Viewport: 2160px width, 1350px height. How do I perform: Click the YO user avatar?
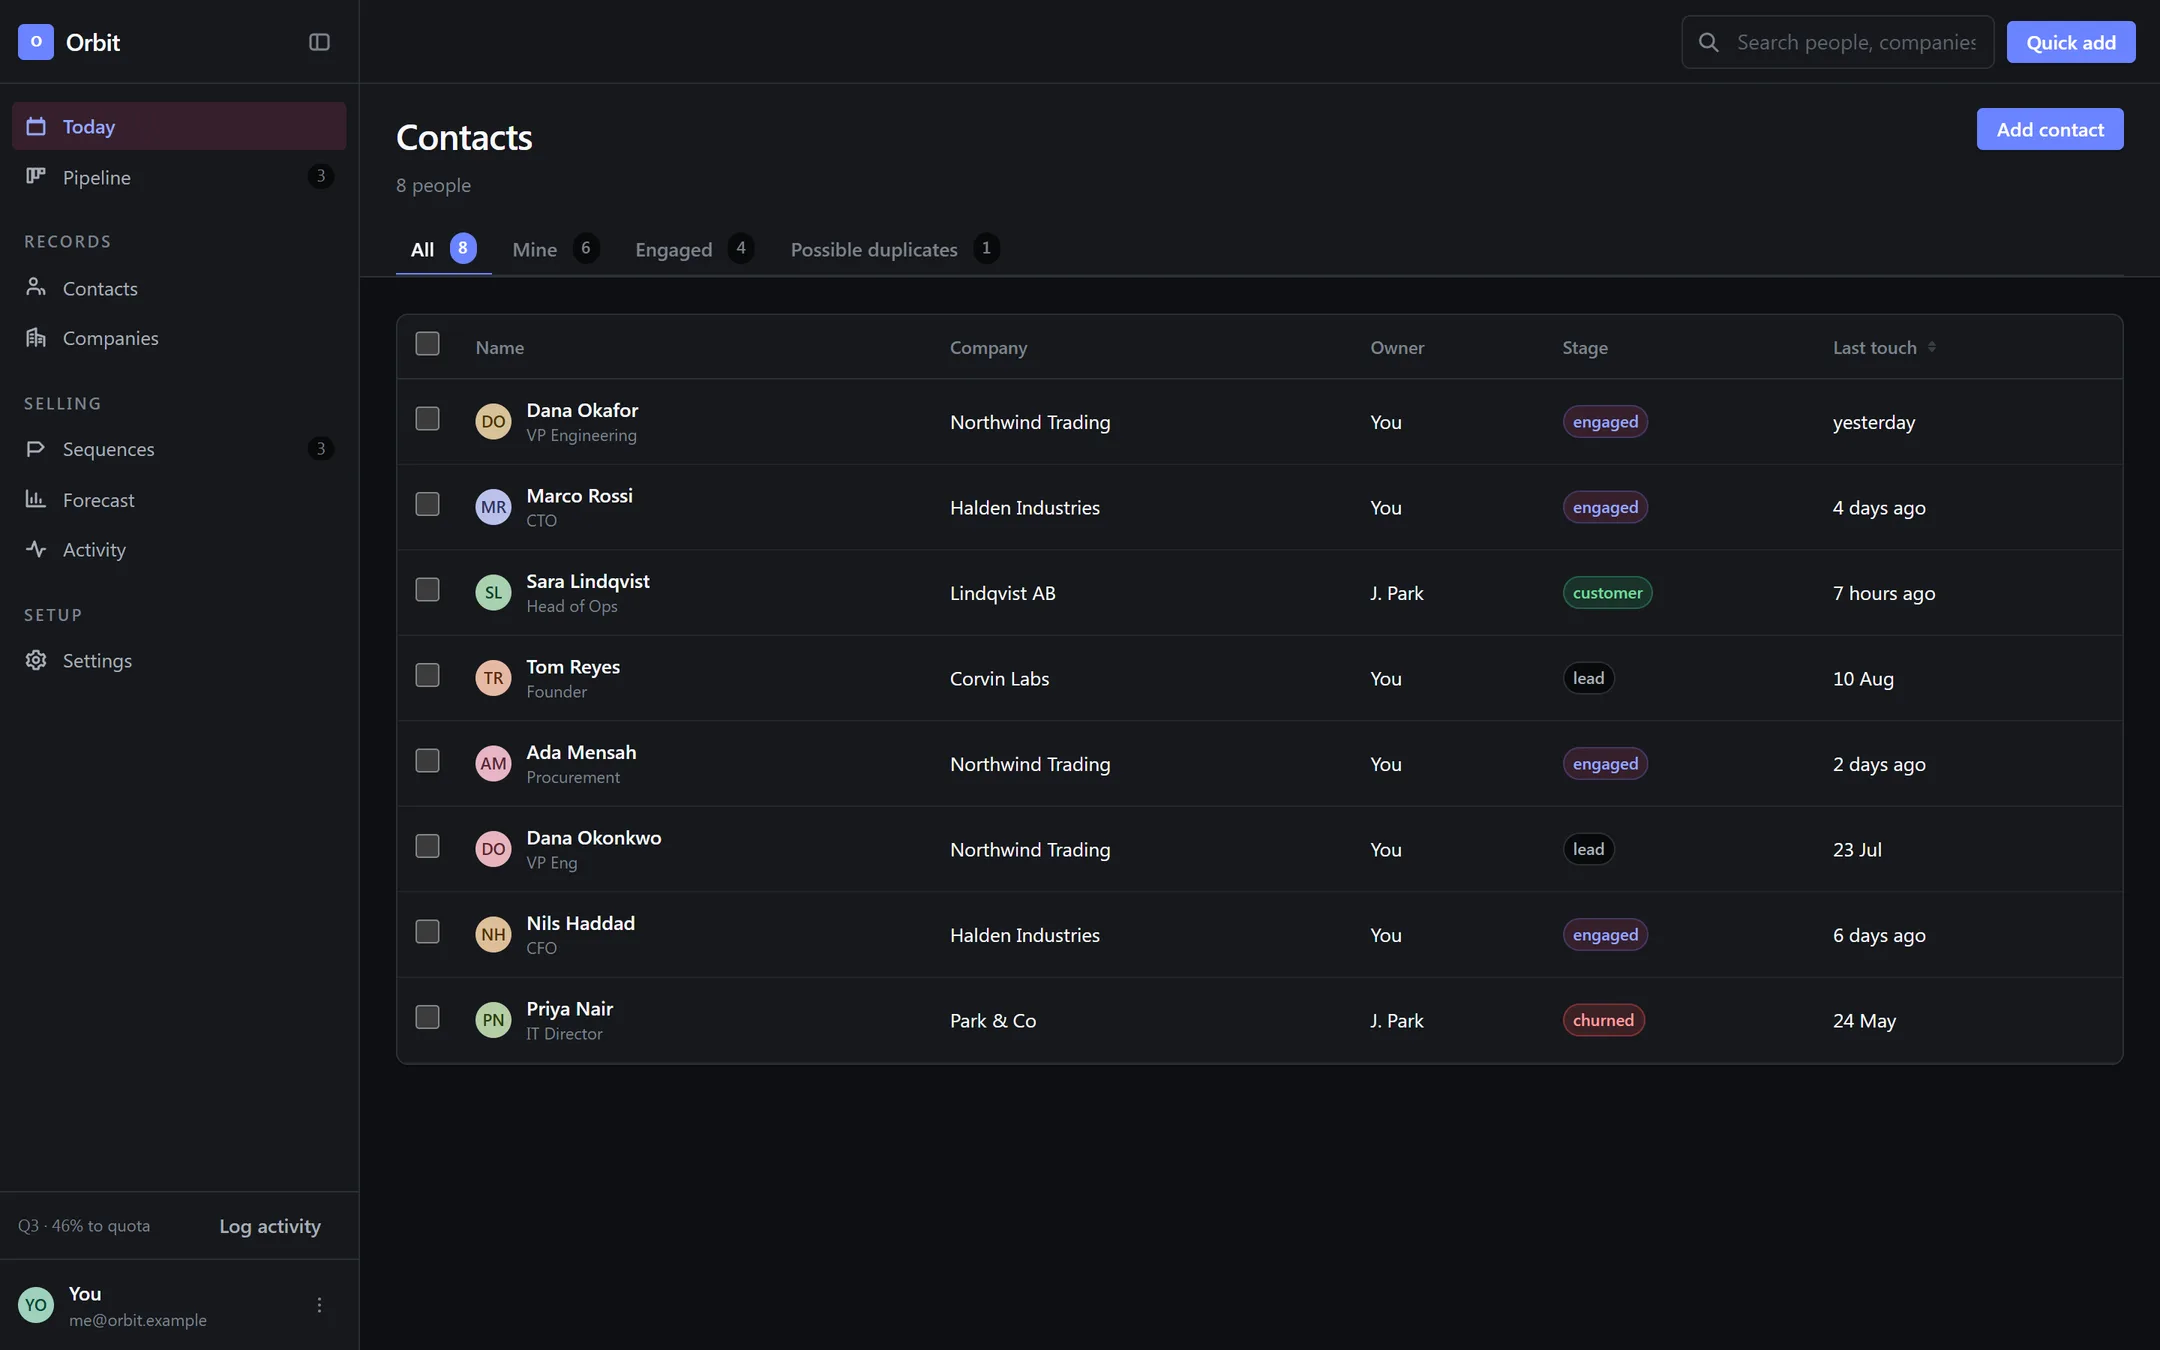[x=36, y=1305]
